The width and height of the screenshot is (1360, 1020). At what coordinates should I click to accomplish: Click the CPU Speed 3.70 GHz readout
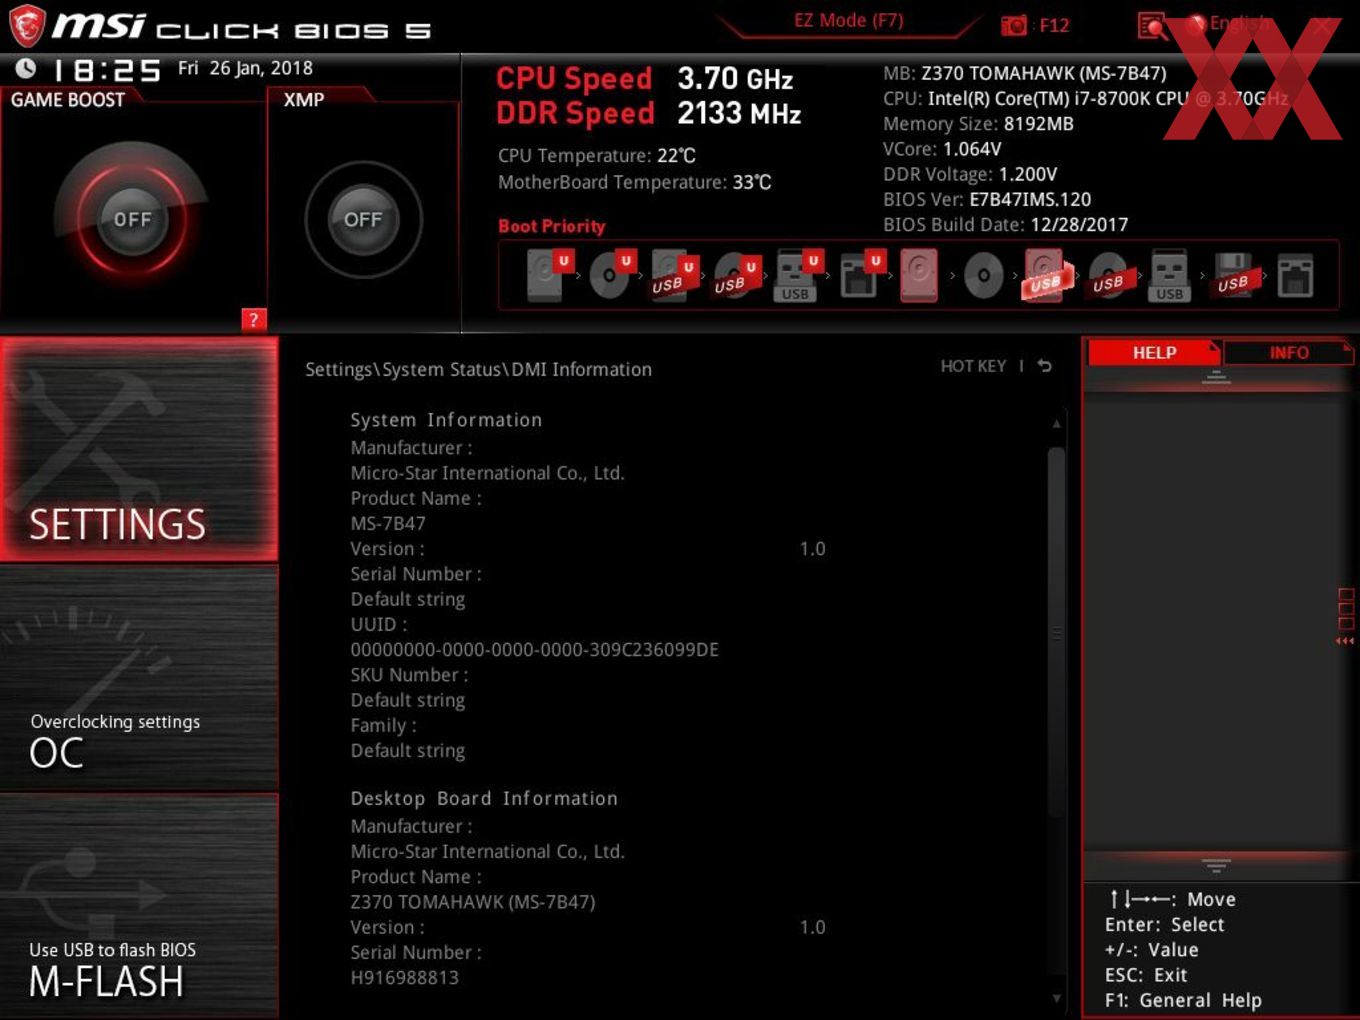pos(645,78)
